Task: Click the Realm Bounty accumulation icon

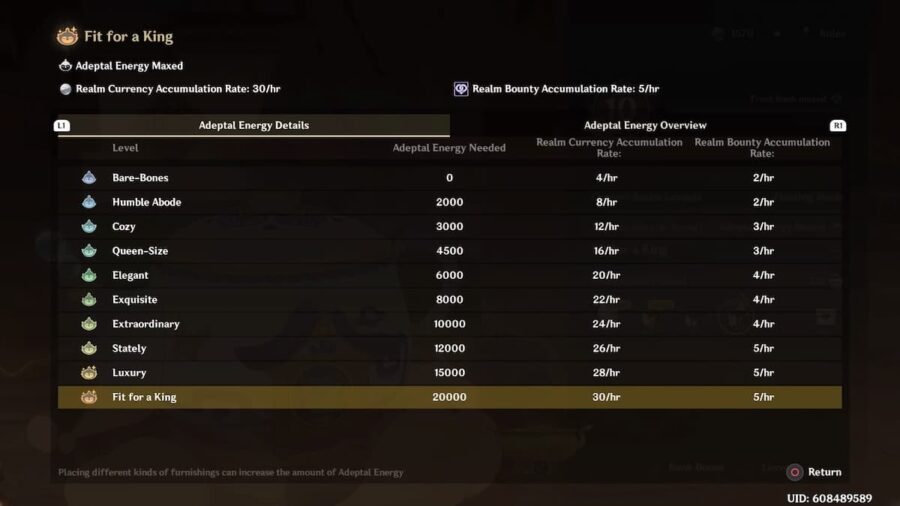Action: 461,89
